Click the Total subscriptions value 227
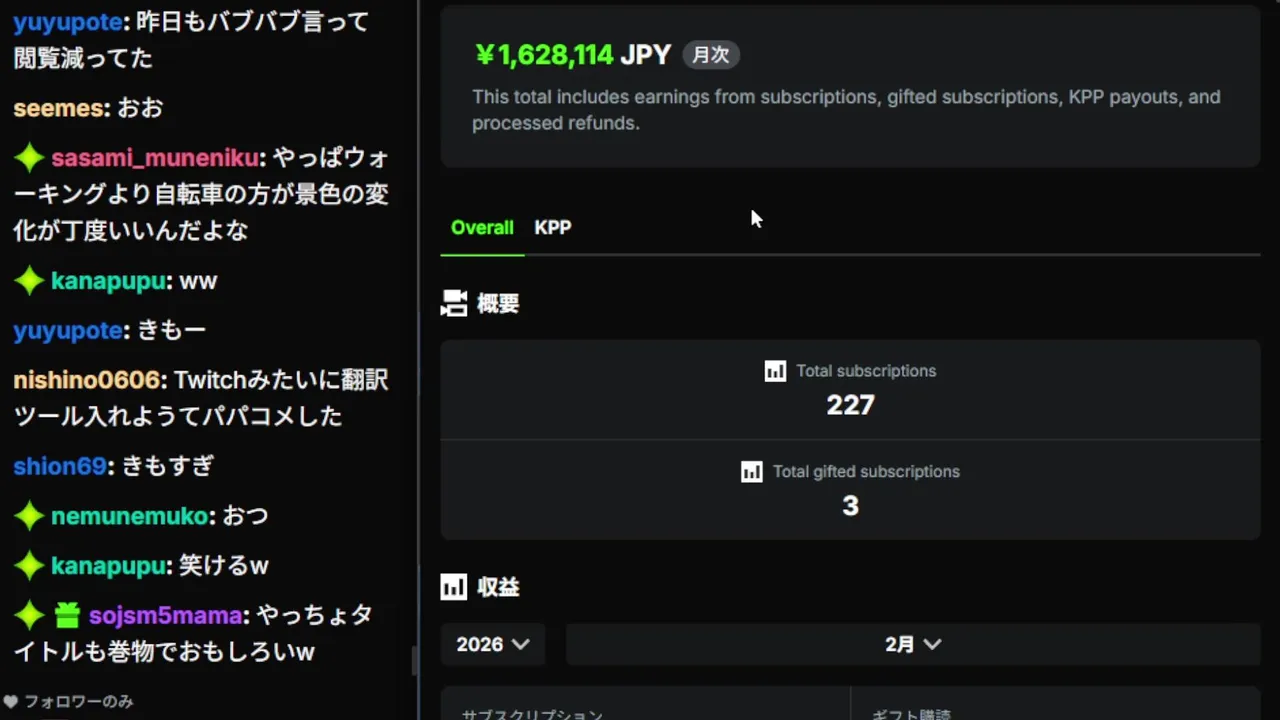Image resolution: width=1280 pixels, height=720 pixels. [x=850, y=405]
